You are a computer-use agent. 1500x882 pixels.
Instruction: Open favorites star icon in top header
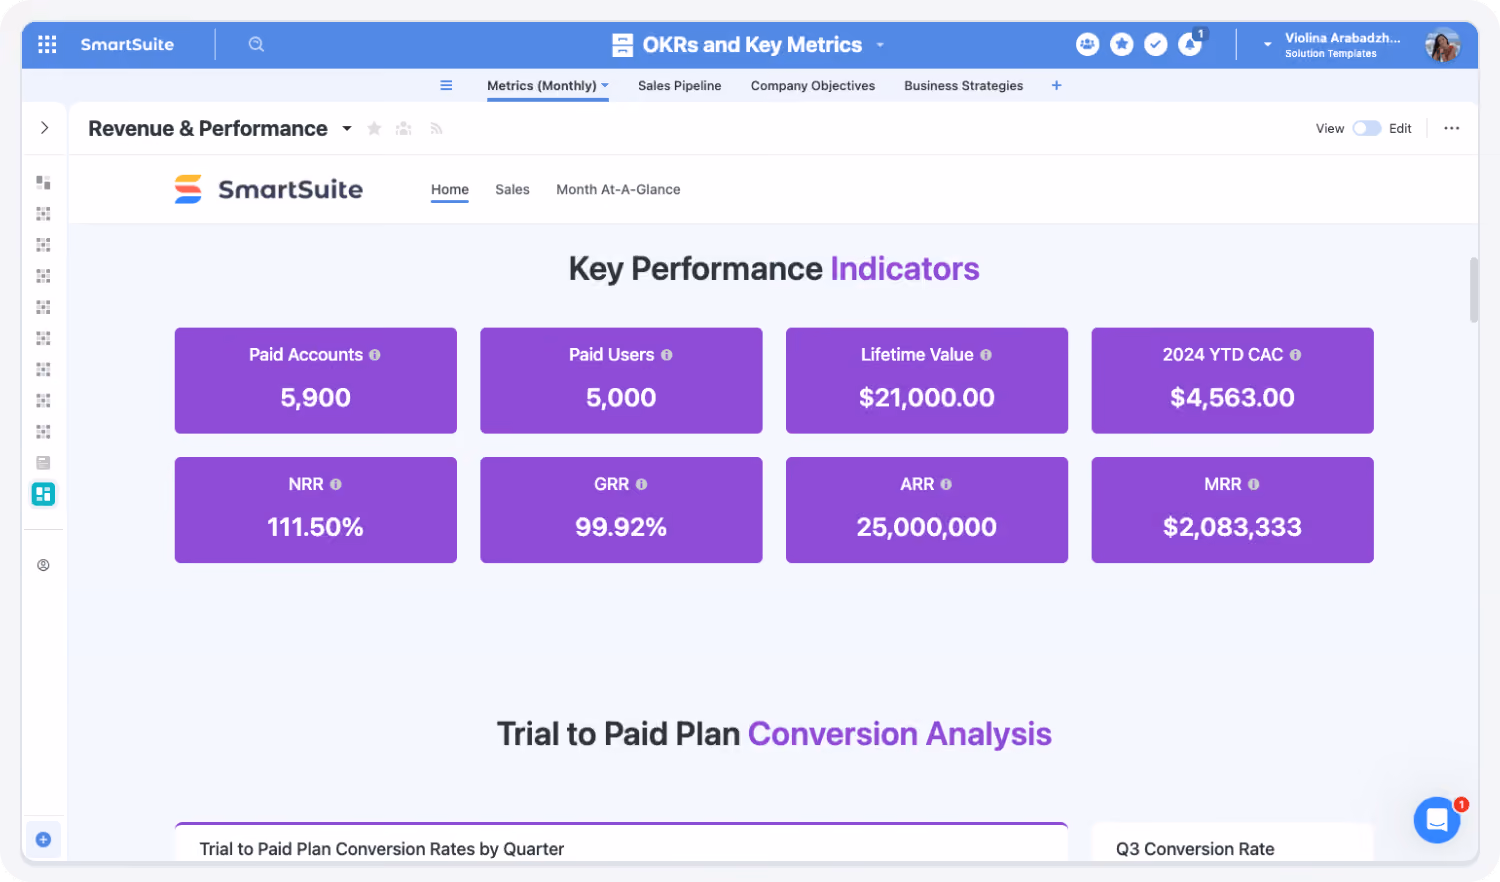point(1121,44)
